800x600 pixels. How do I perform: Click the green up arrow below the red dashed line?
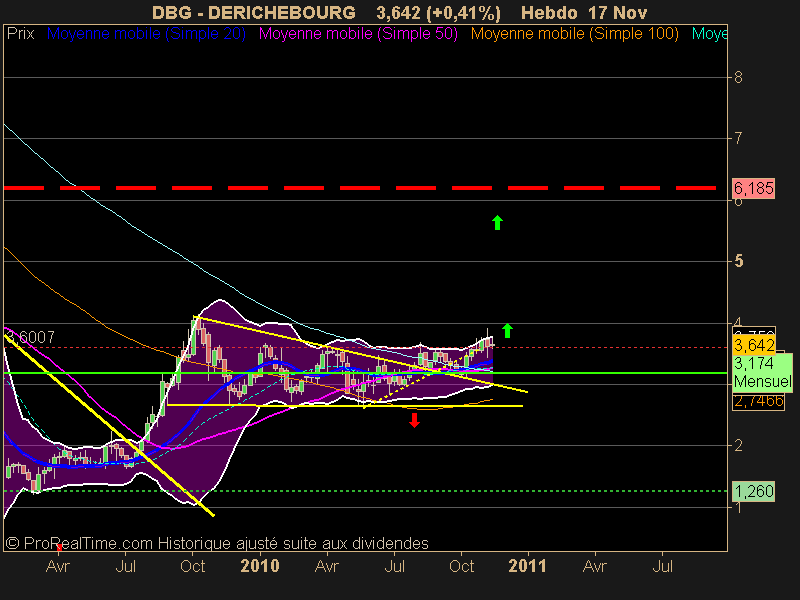click(497, 222)
